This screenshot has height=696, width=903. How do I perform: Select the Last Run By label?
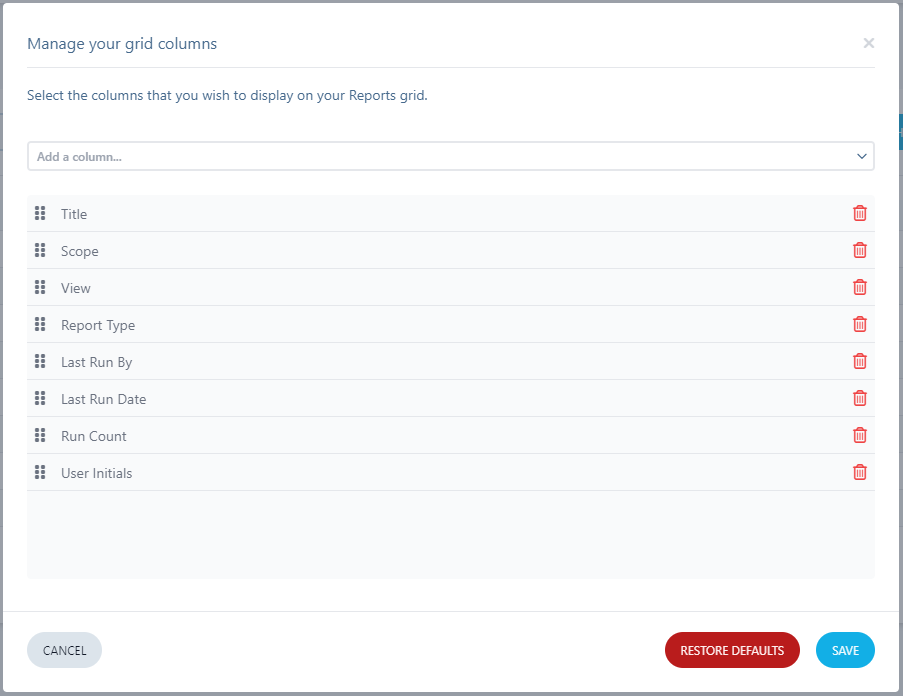click(x=97, y=362)
